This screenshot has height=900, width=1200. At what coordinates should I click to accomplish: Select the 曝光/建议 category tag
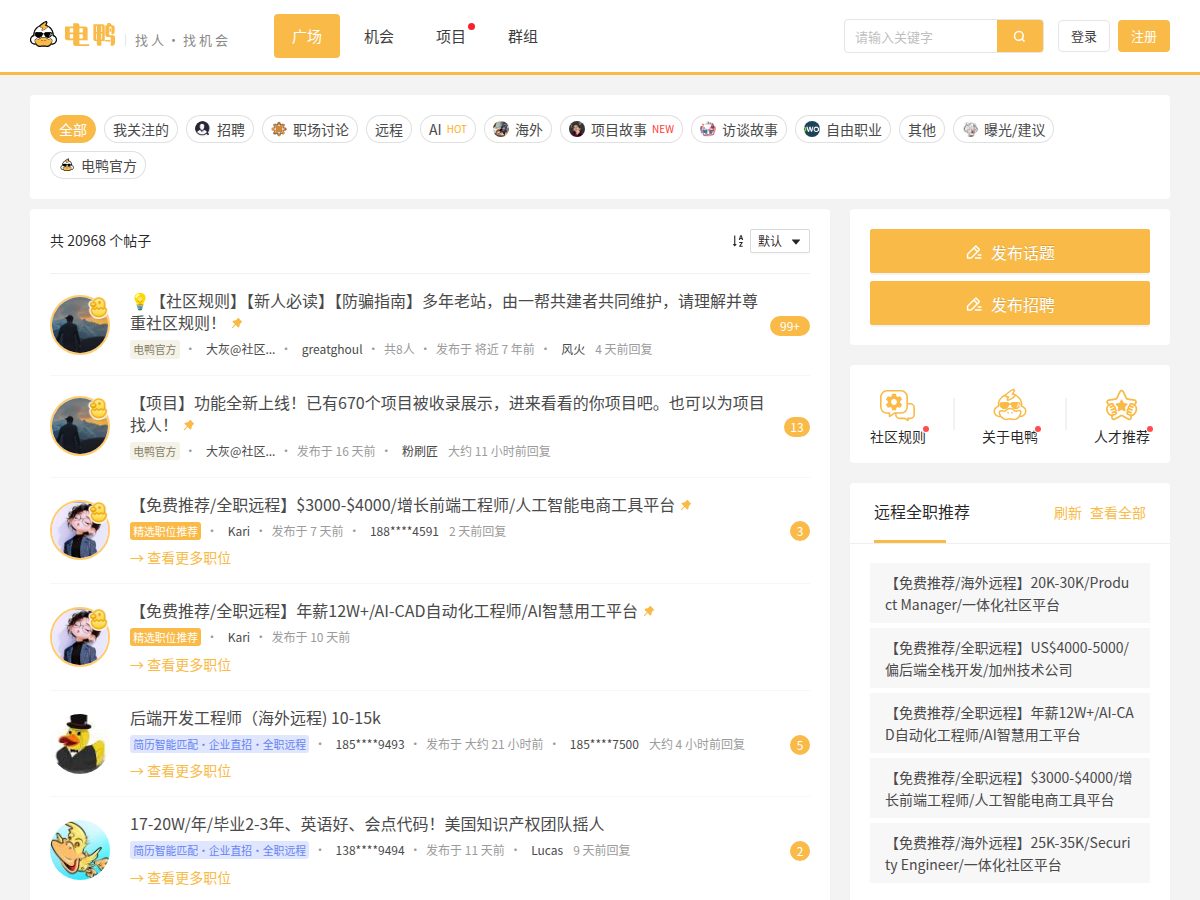point(1004,129)
